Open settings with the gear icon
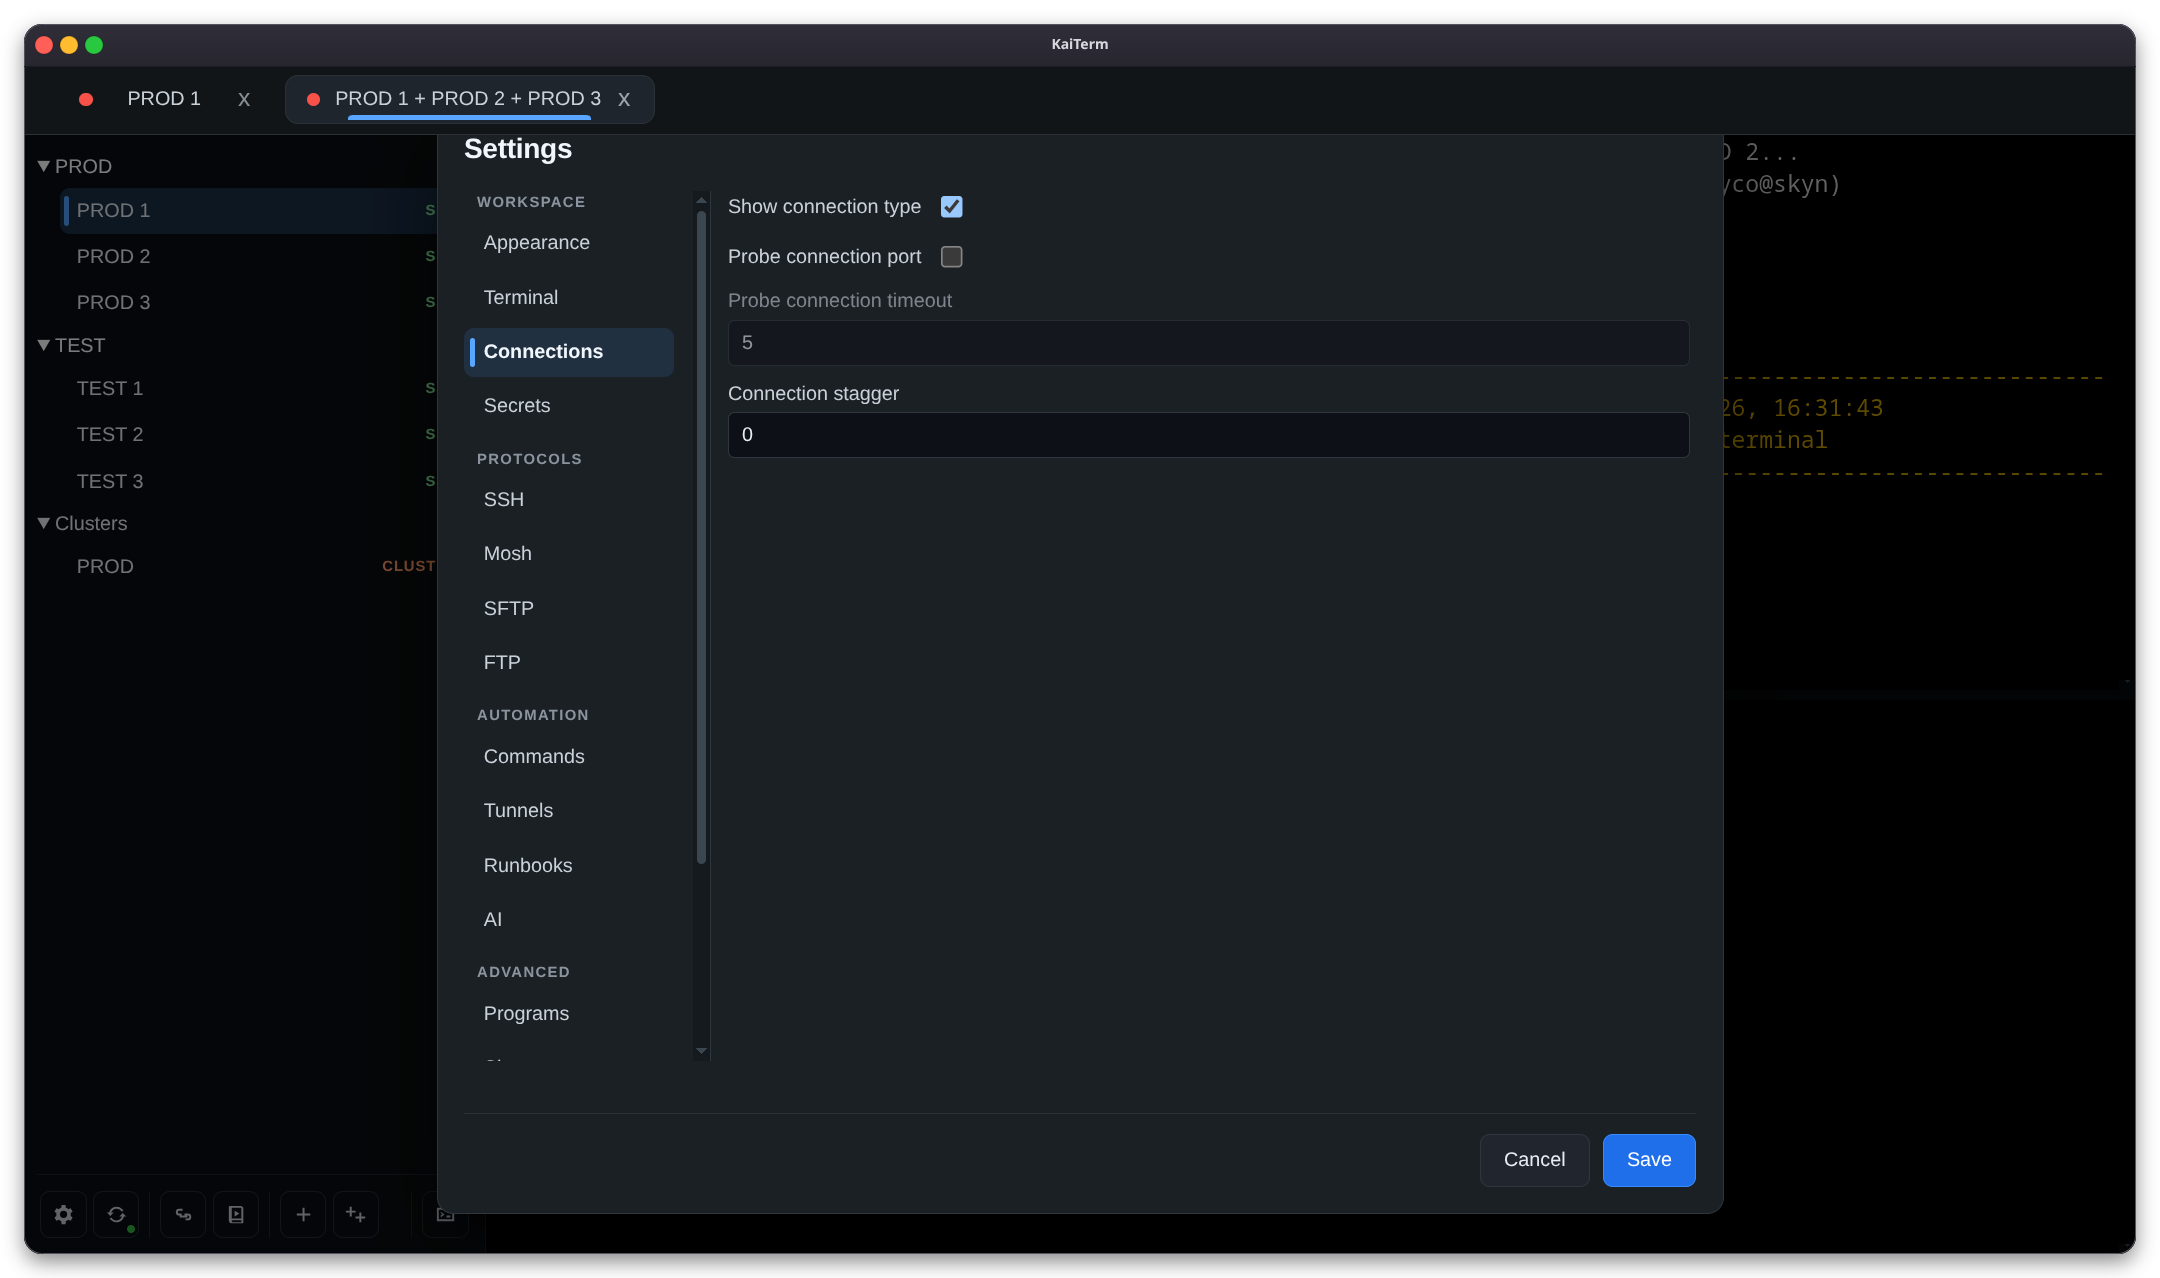Screen dimensions: 2160x1278 pos(63,1214)
